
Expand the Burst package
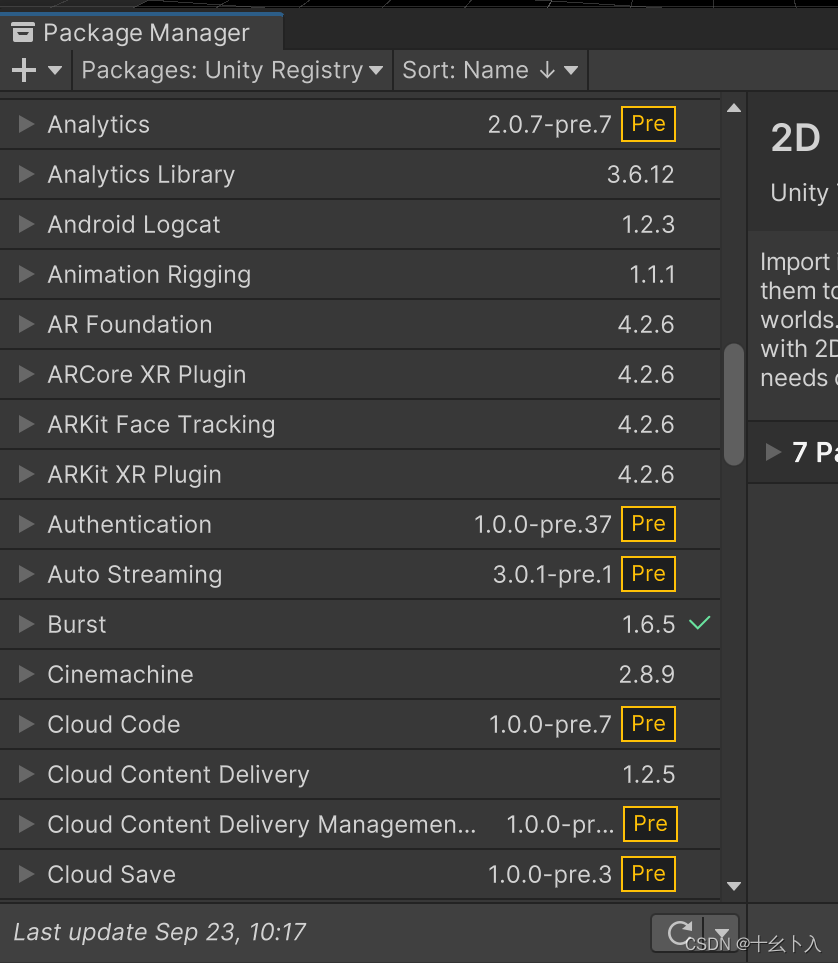tap(26, 624)
